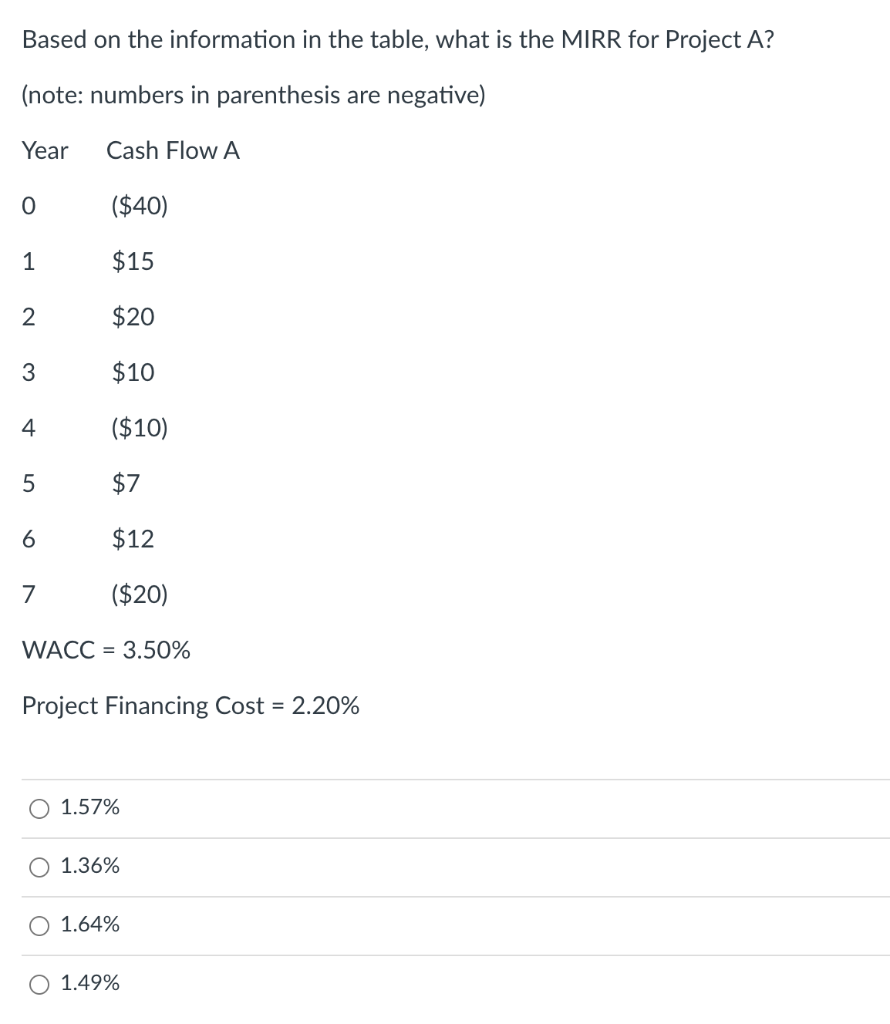The width and height of the screenshot is (890, 1024).
Task: Click the ($10) year 4 cash flow
Action: tap(140, 428)
